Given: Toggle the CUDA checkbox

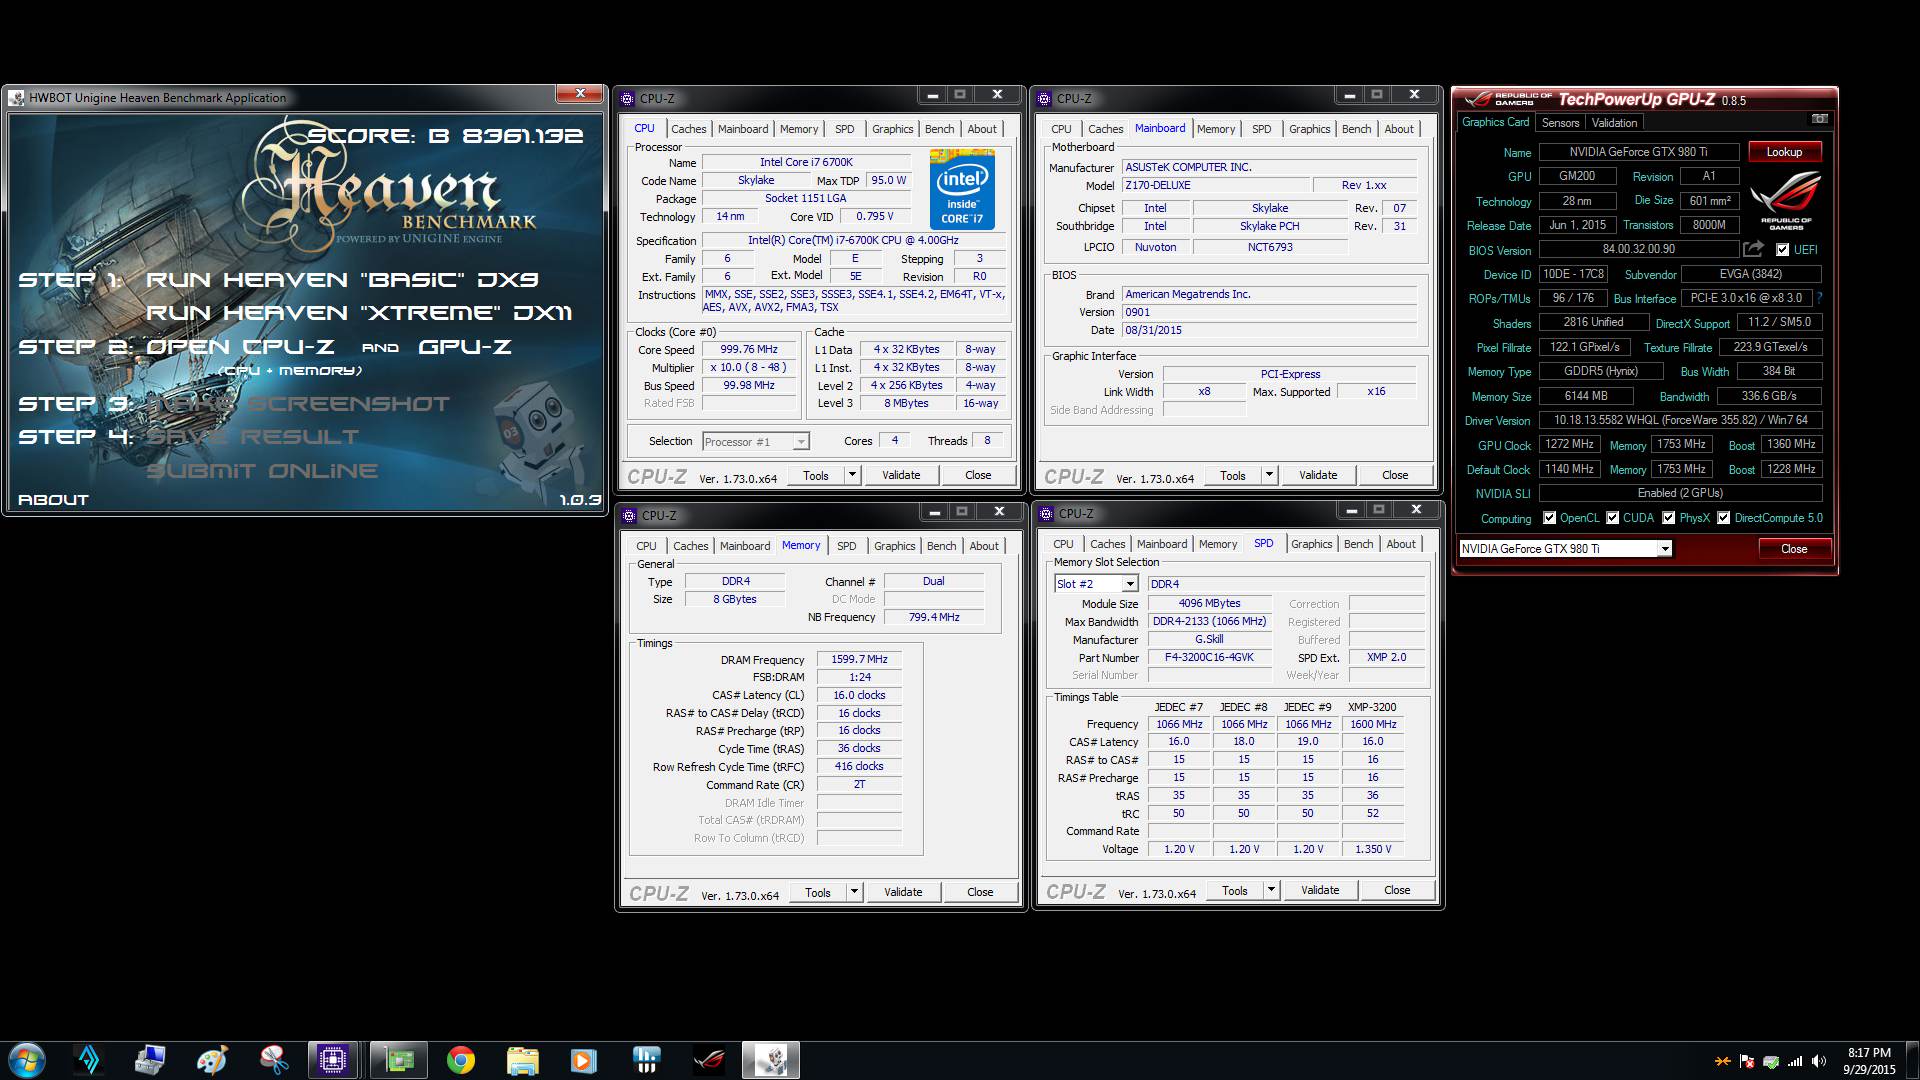Looking at the screenshot, I should click(x=1612, y=518).
